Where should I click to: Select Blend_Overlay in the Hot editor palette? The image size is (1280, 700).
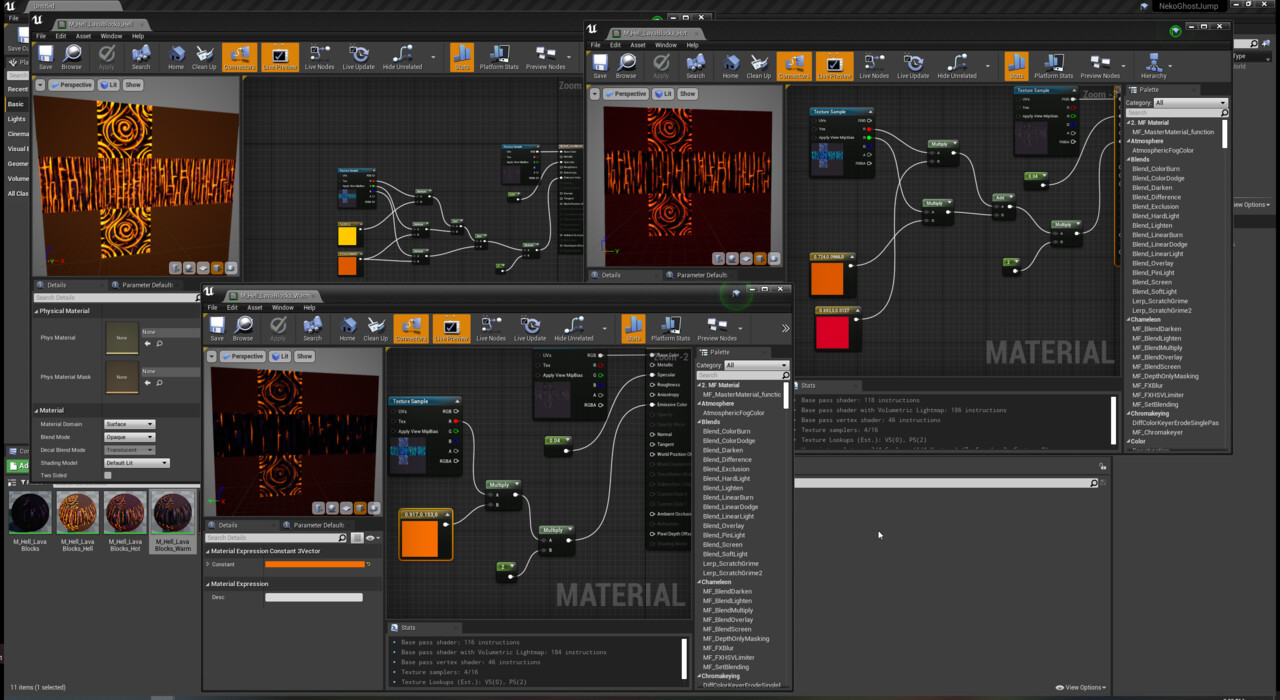[x=1154, y=263]
